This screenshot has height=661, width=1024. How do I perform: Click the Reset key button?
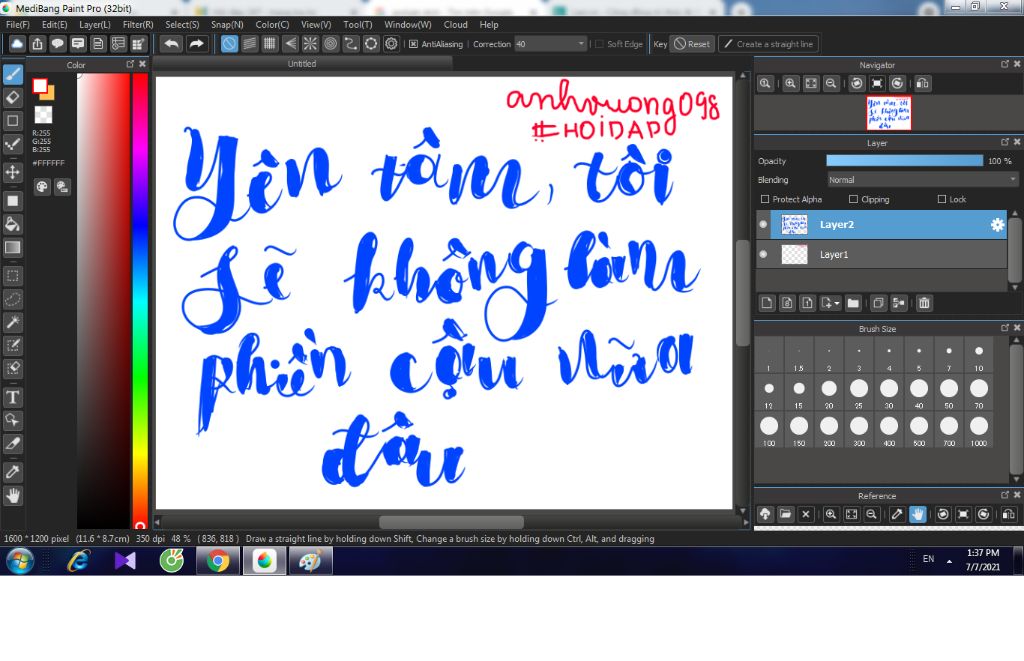(692, 44)
